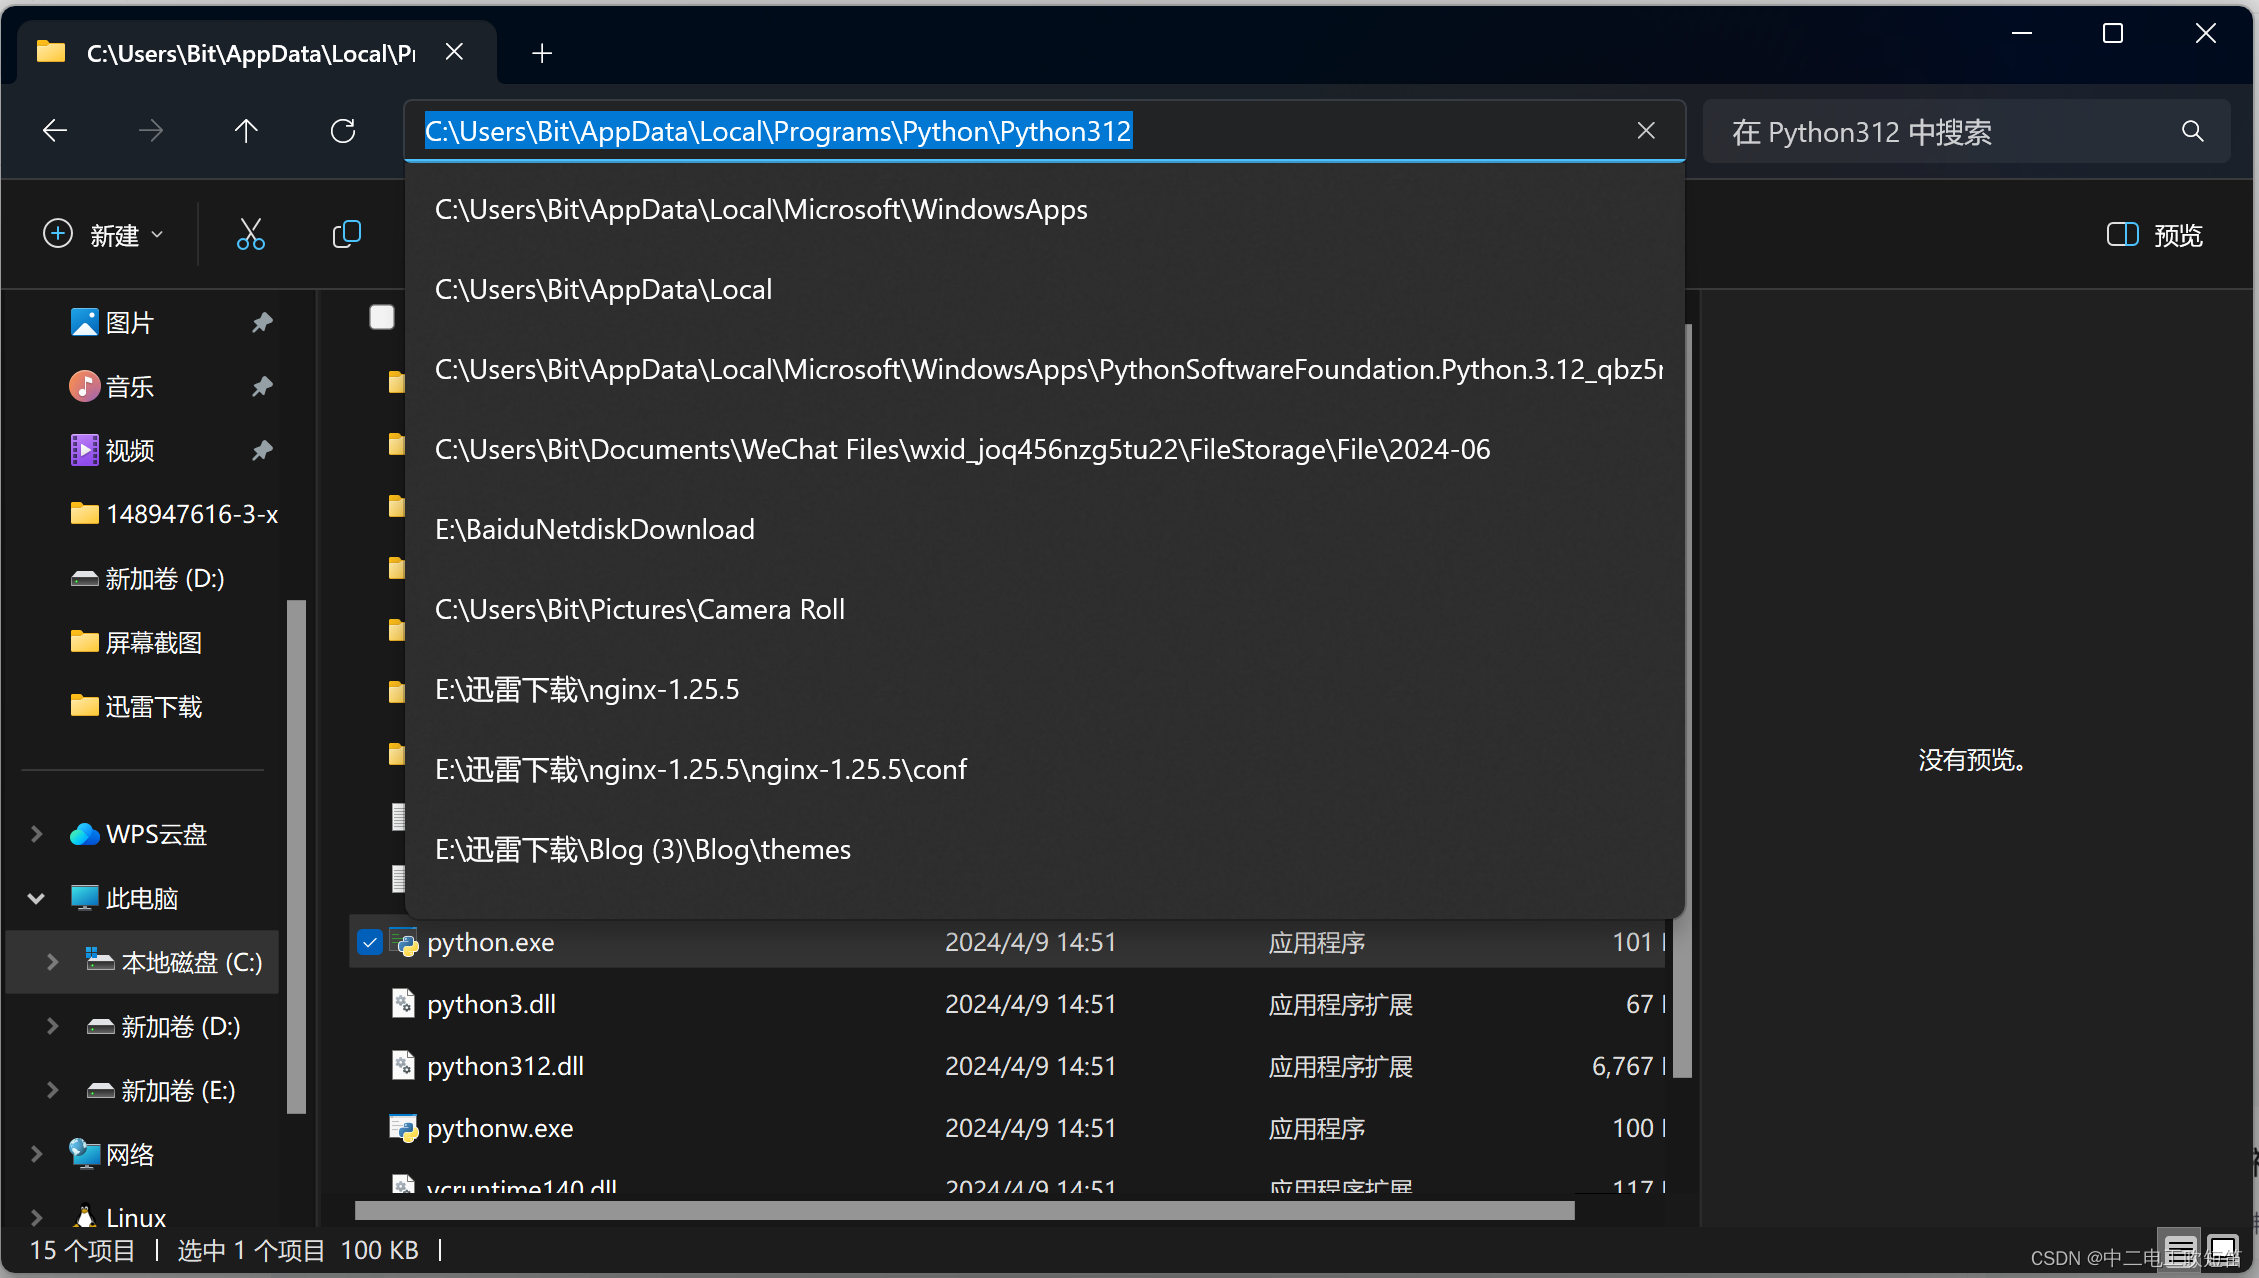Click the back navigation arrow
Screen dimensions: 2259x1278
click(x=55, y=131)
